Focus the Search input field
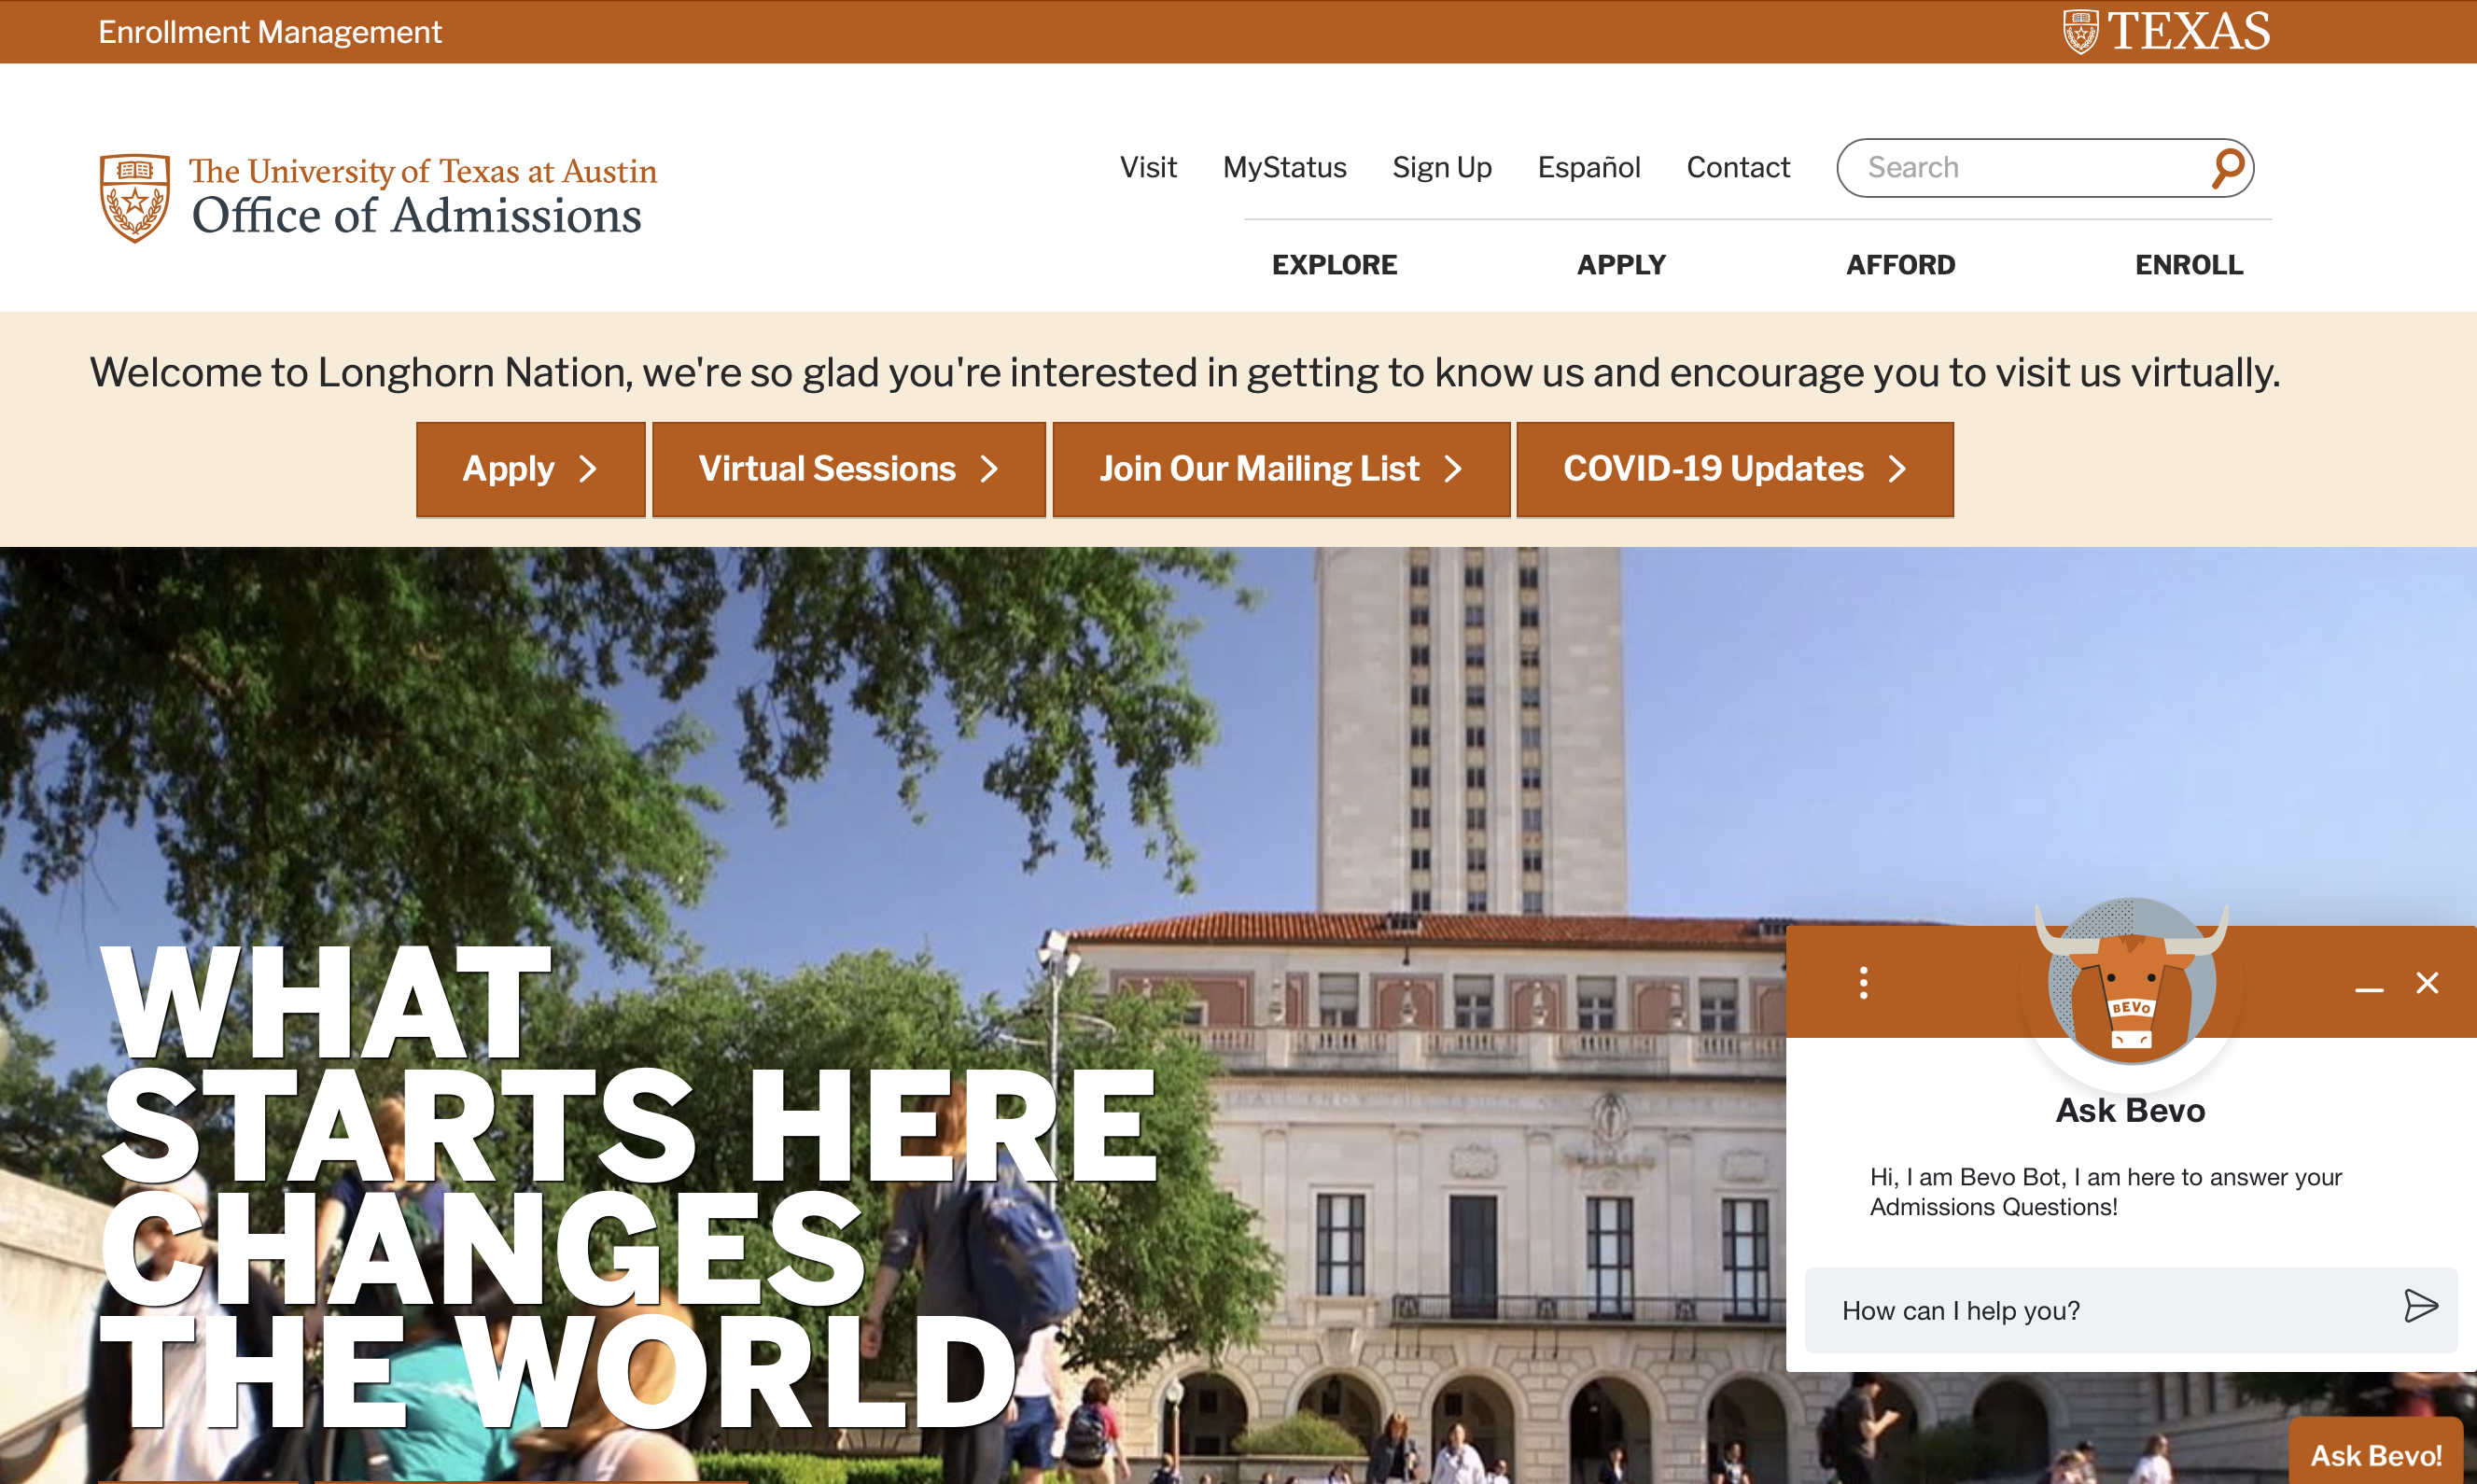The width and height of the screenshot is (2477, 1484). 2045,167
